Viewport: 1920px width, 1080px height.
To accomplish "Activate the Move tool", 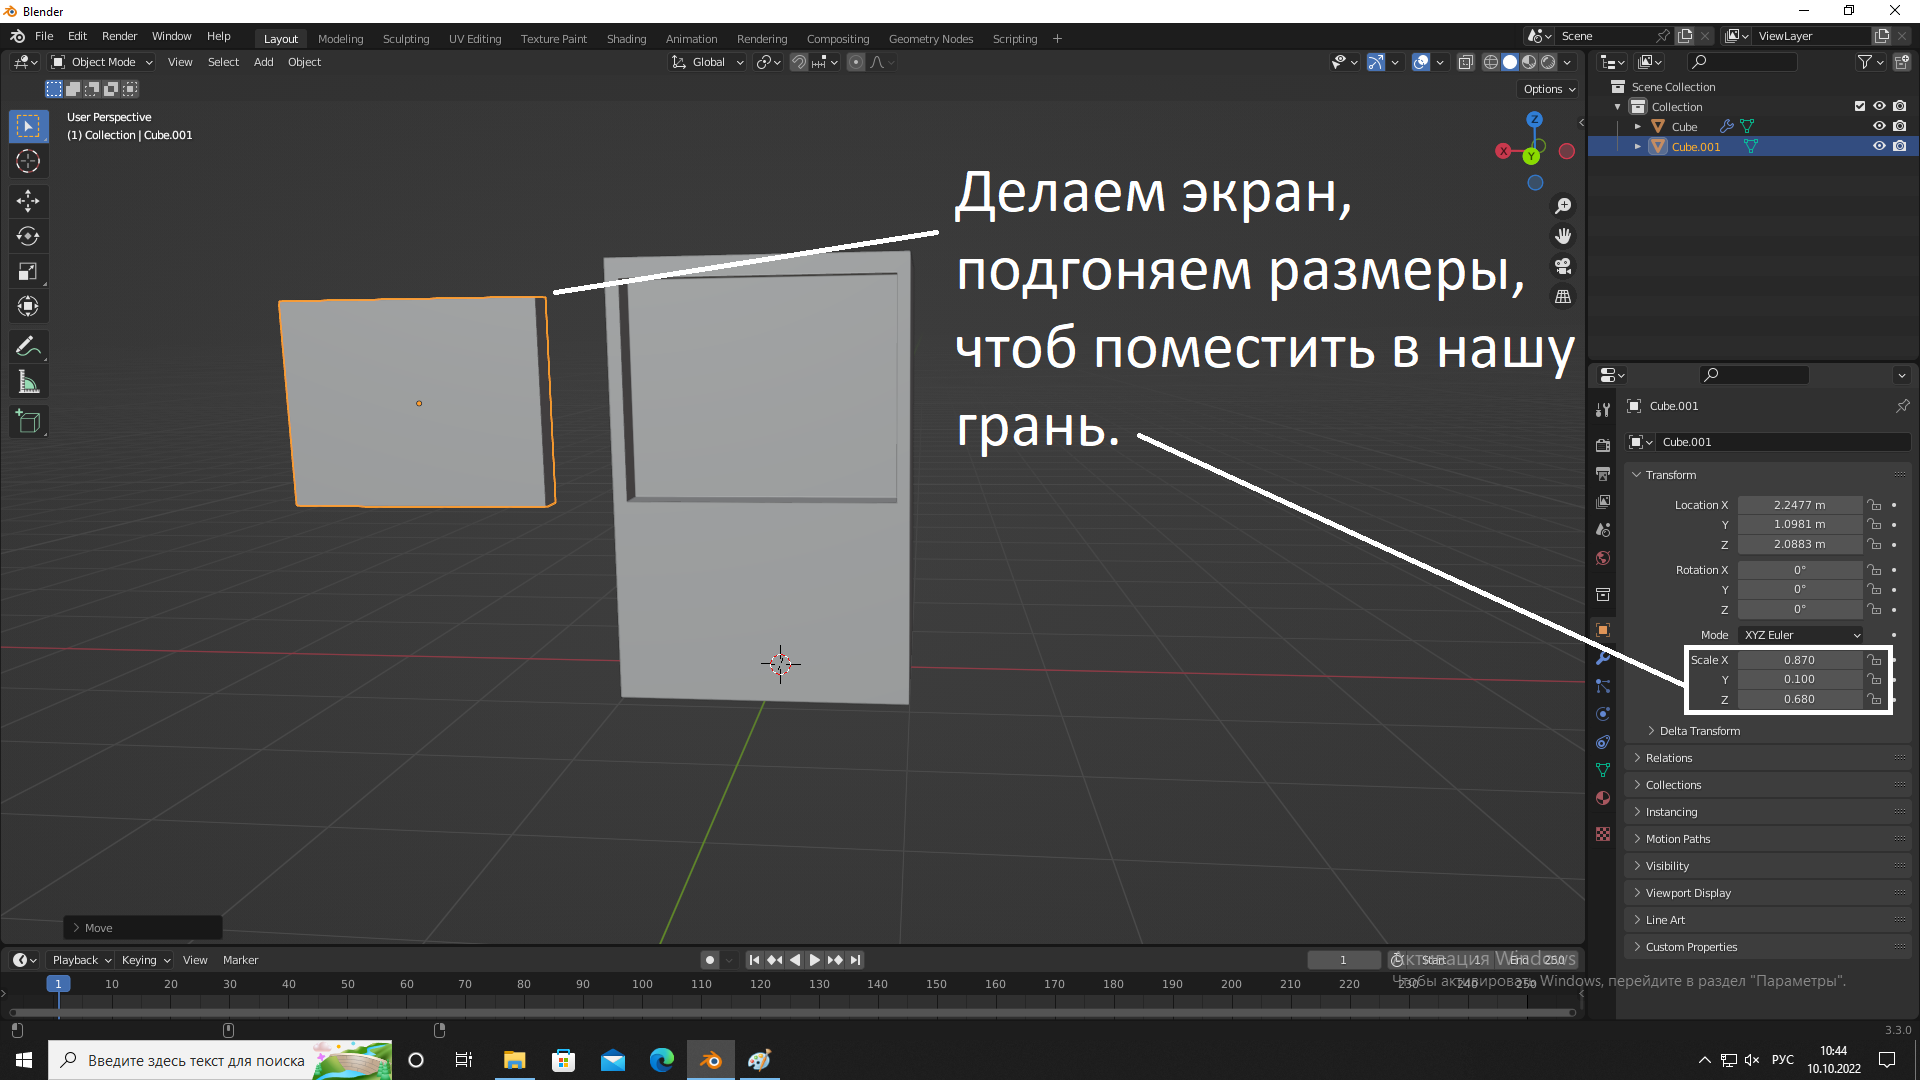I will coord(28,201).
